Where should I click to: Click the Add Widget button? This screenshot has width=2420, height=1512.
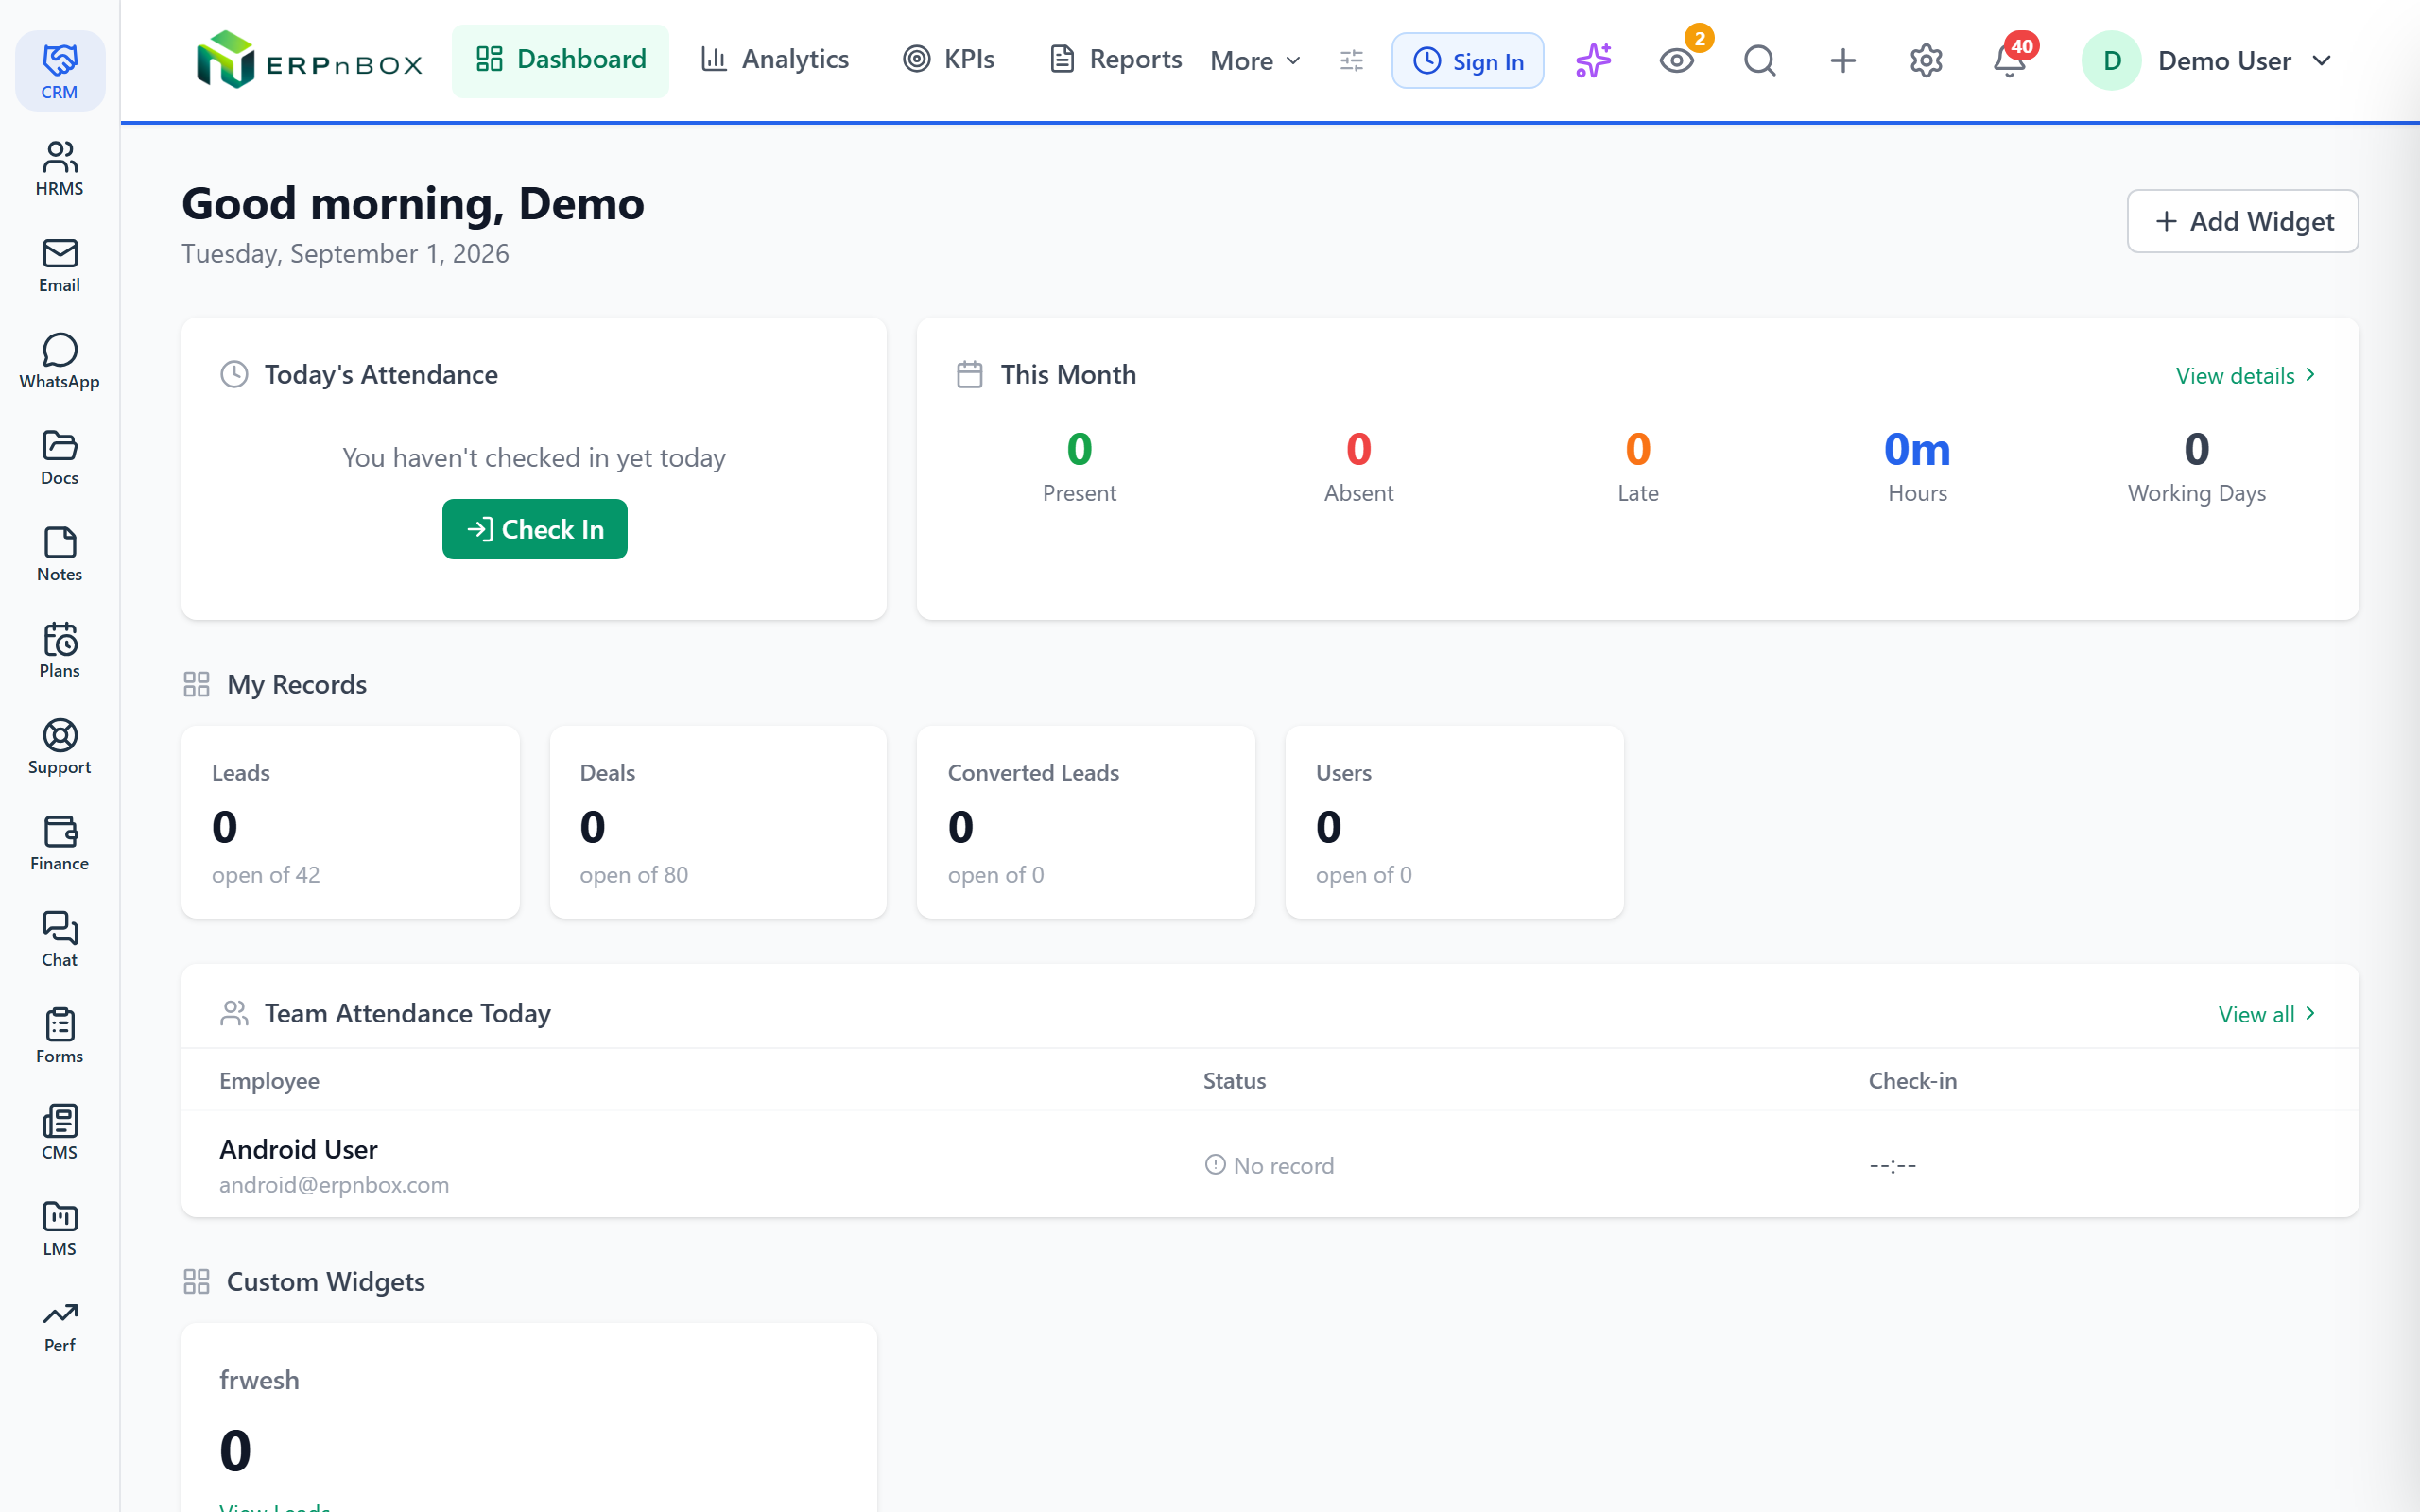click(x=2242, y=221)
